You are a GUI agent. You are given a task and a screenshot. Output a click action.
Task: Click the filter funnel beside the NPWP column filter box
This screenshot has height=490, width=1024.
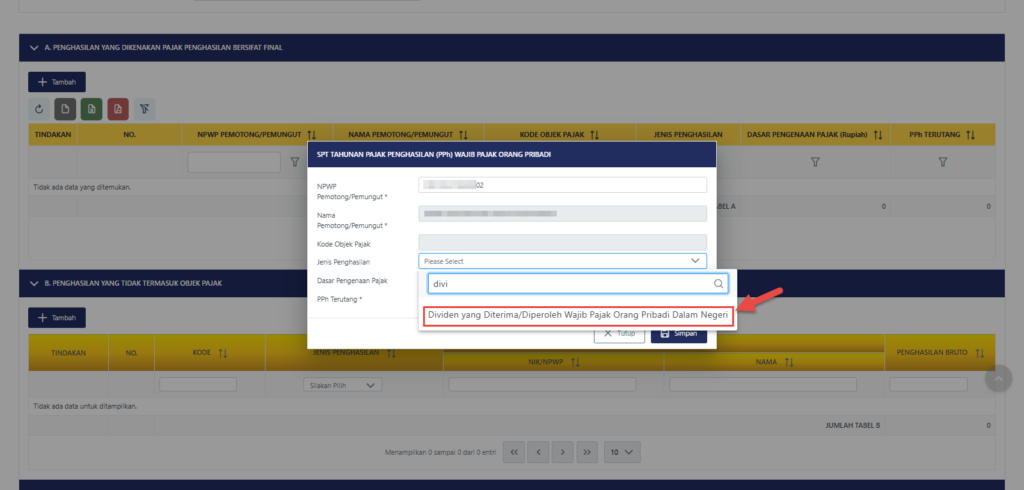point(280,162)
